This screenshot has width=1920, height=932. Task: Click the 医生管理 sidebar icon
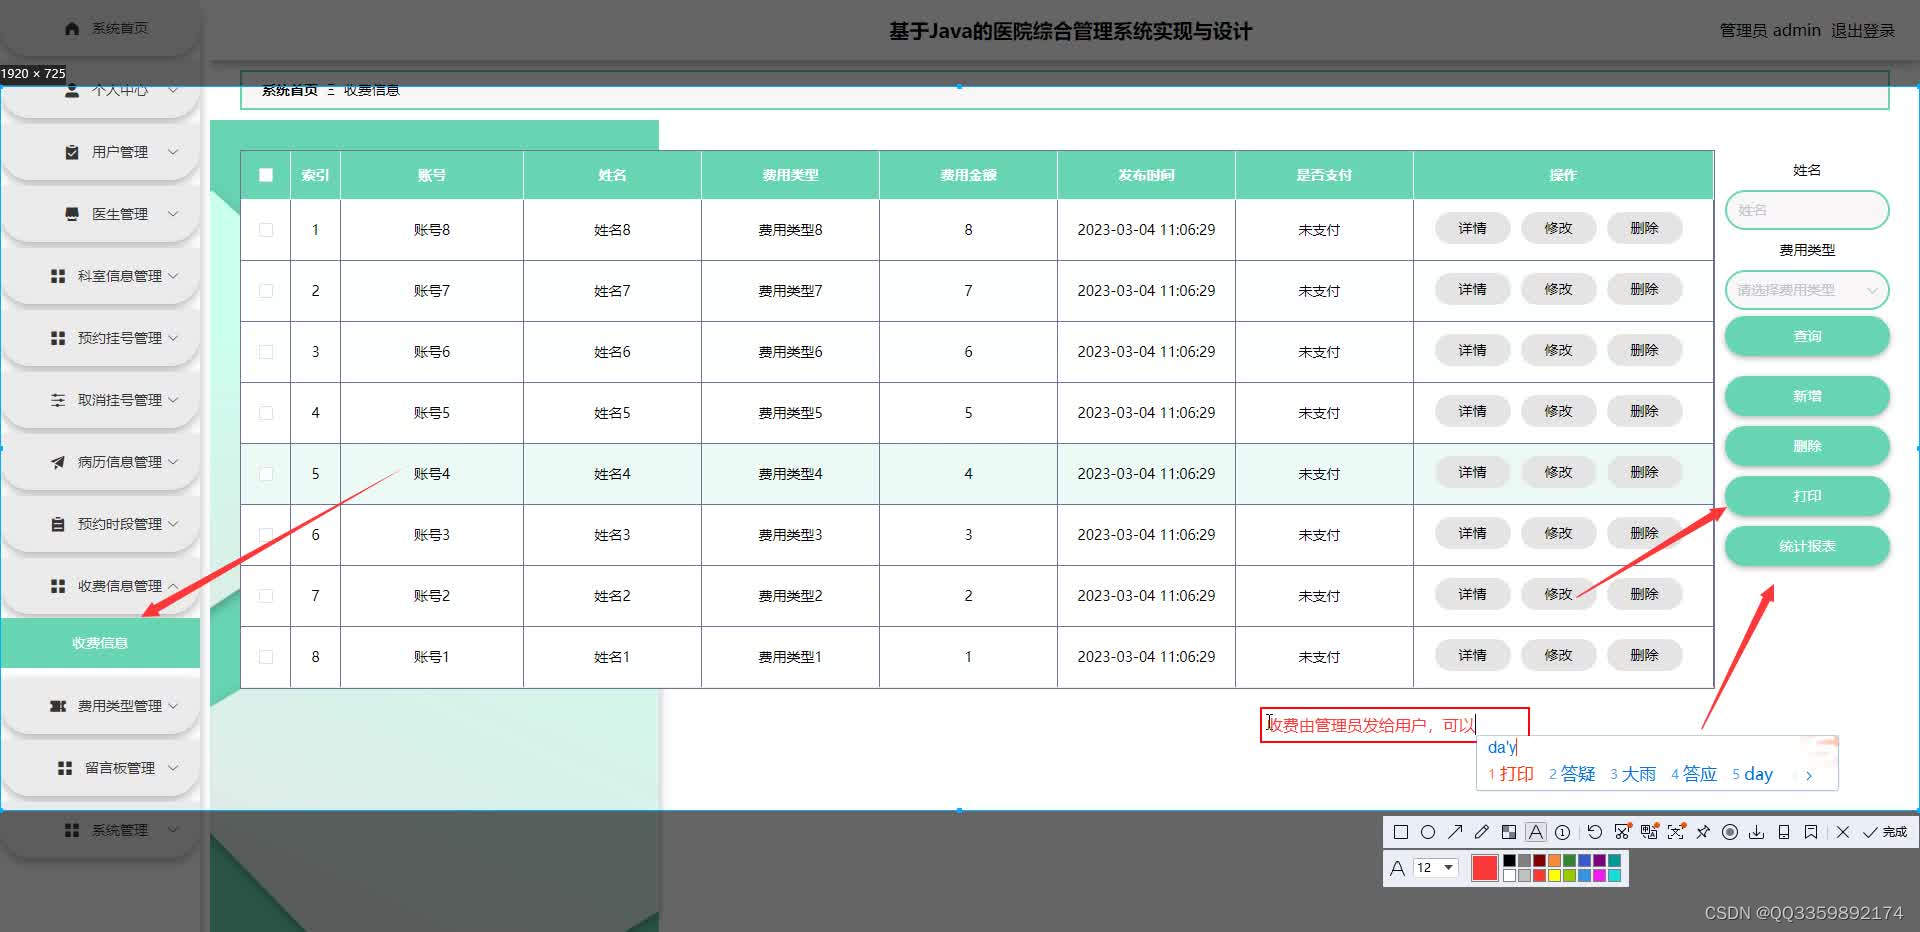72,214
